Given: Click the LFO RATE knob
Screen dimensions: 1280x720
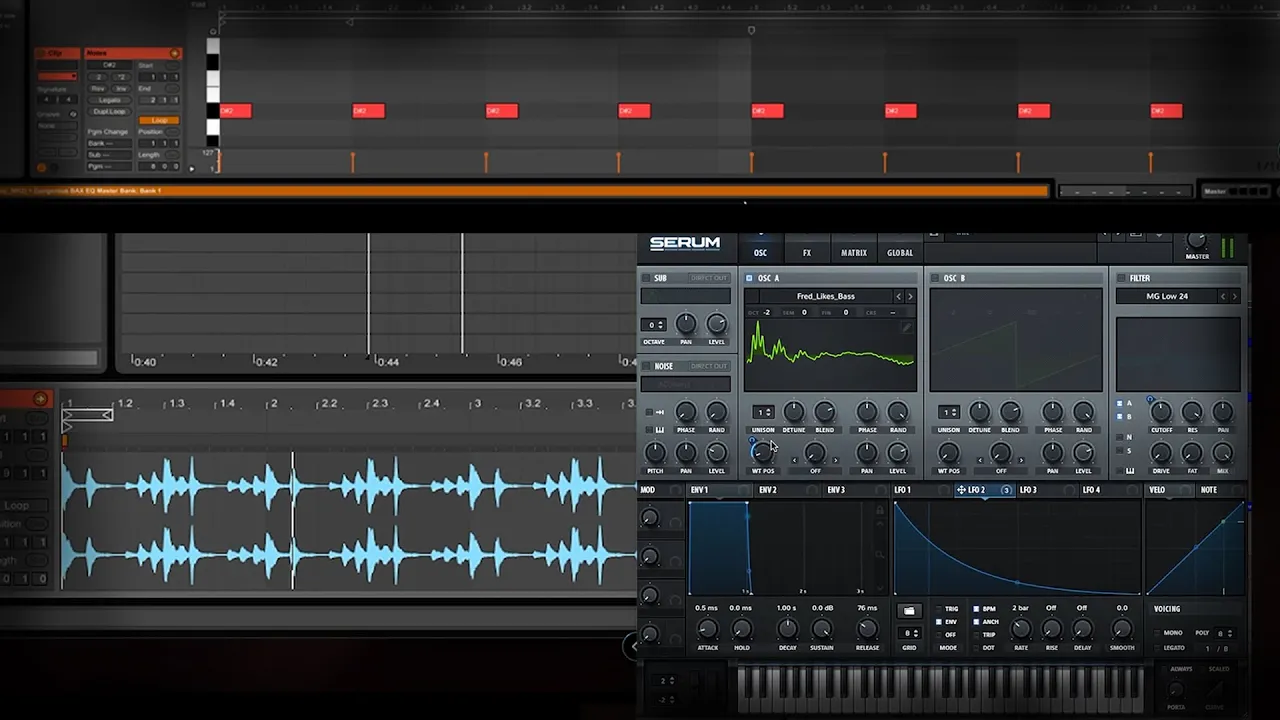Looking at the screenshot, I should (x=1020, y=629).
